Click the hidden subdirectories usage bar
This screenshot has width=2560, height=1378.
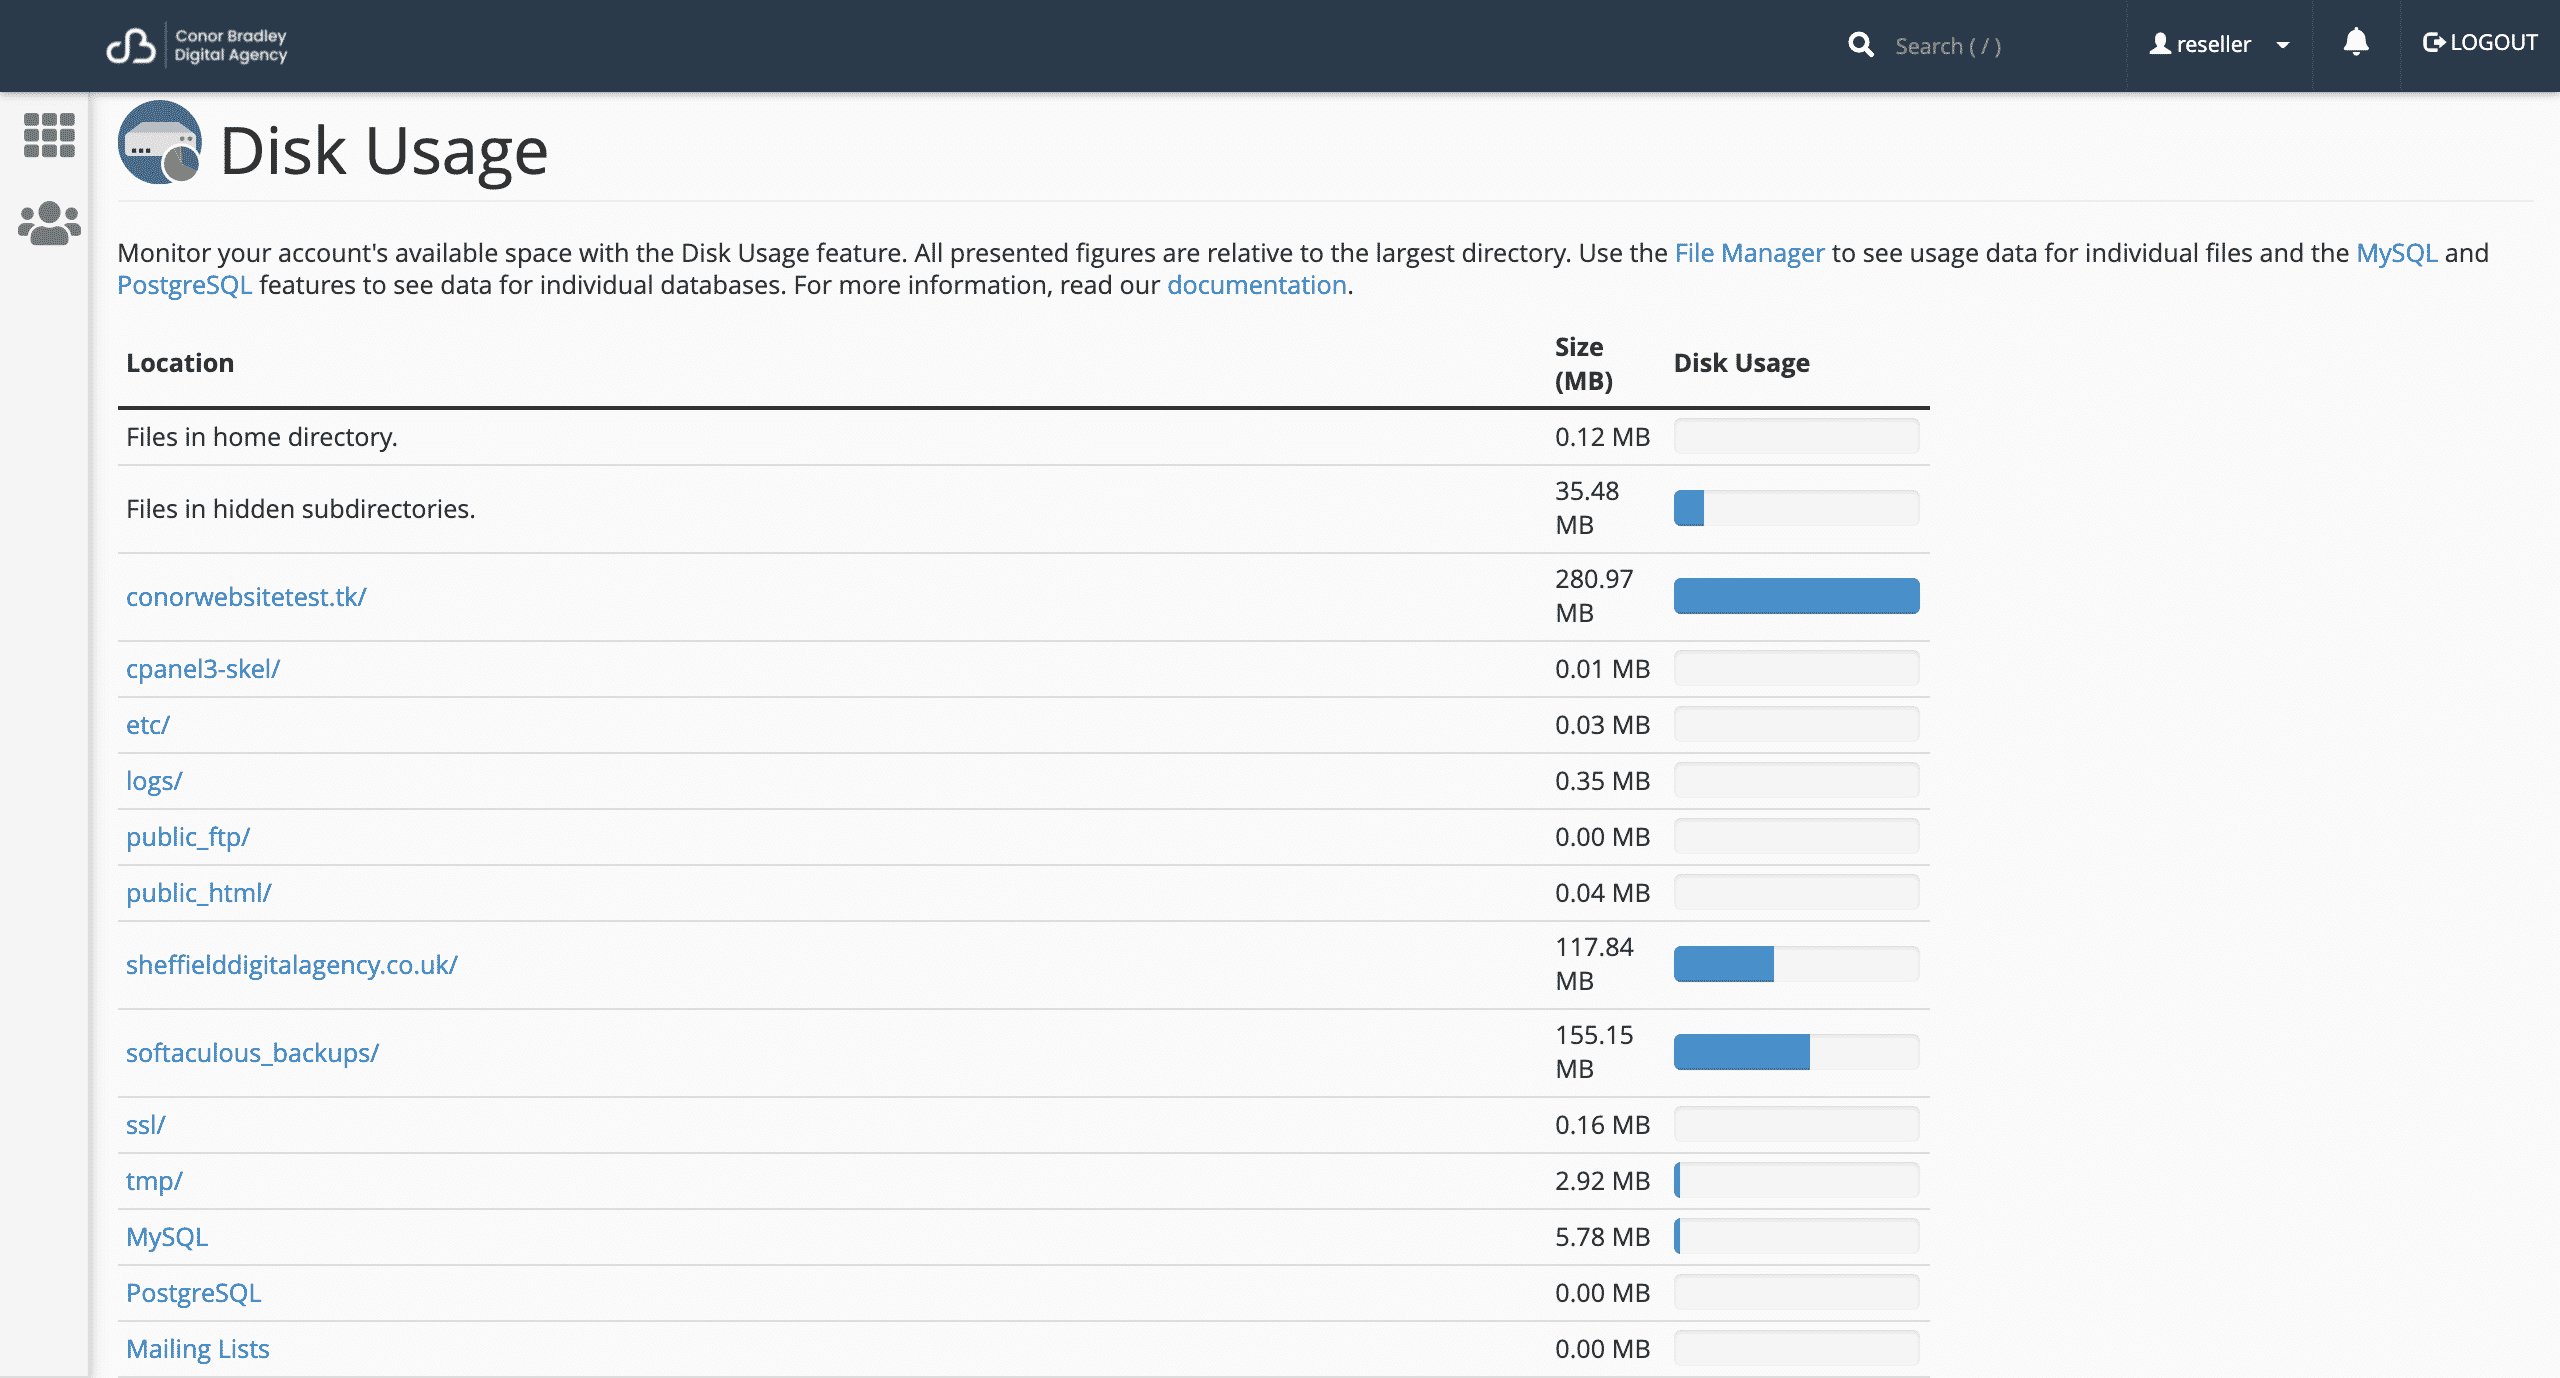point(1796,508)
